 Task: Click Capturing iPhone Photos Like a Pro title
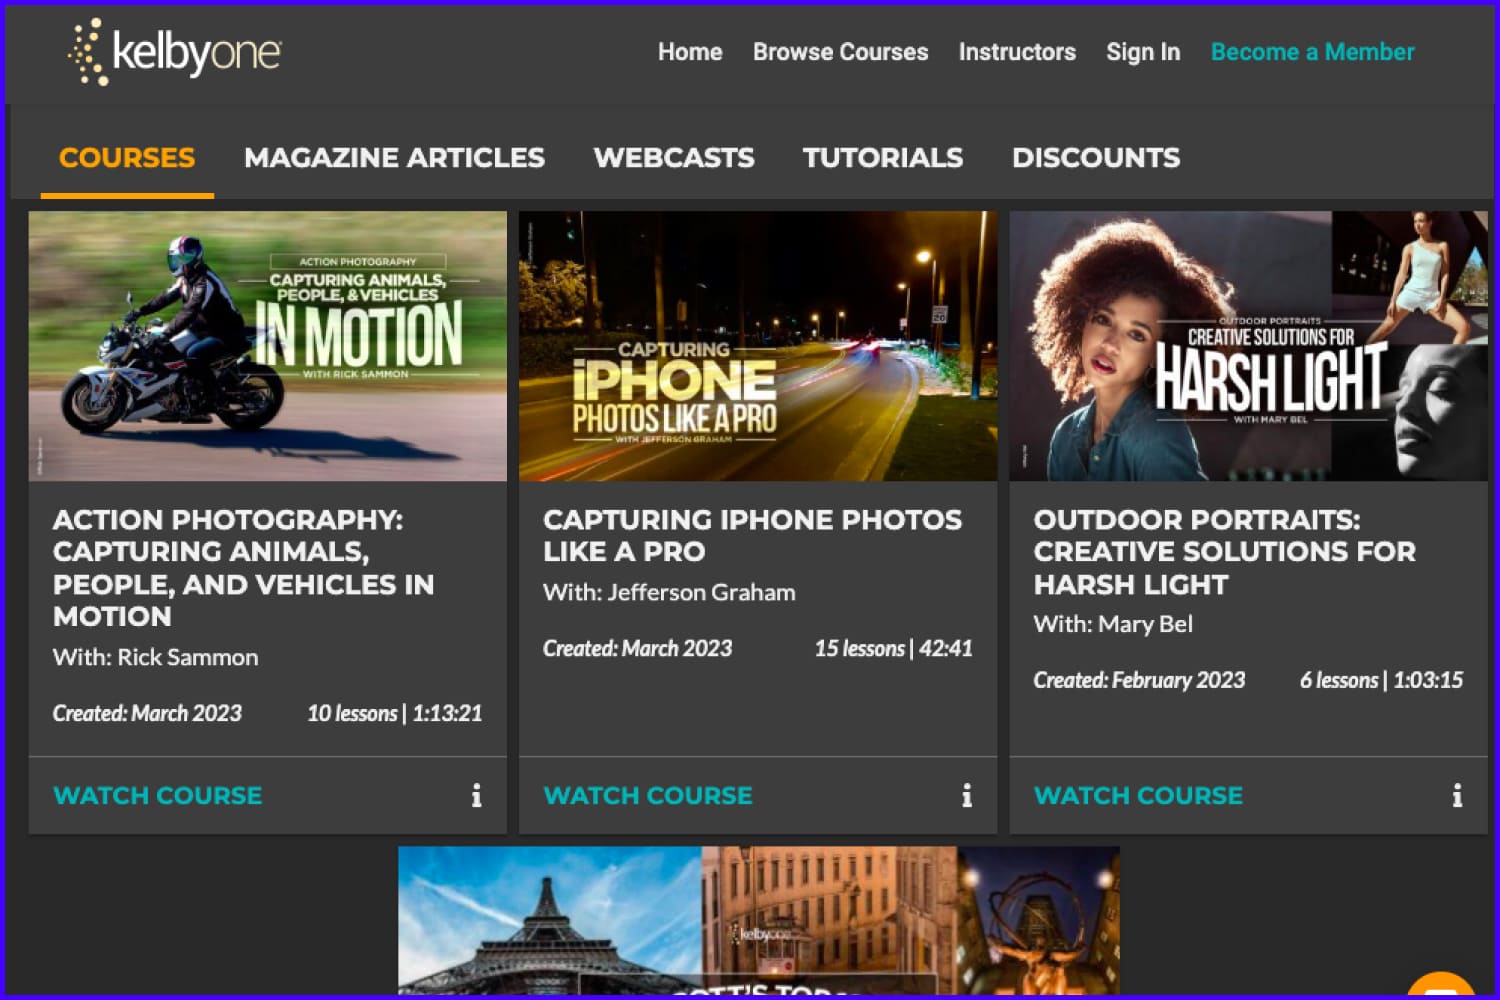(x=752, y=536)
